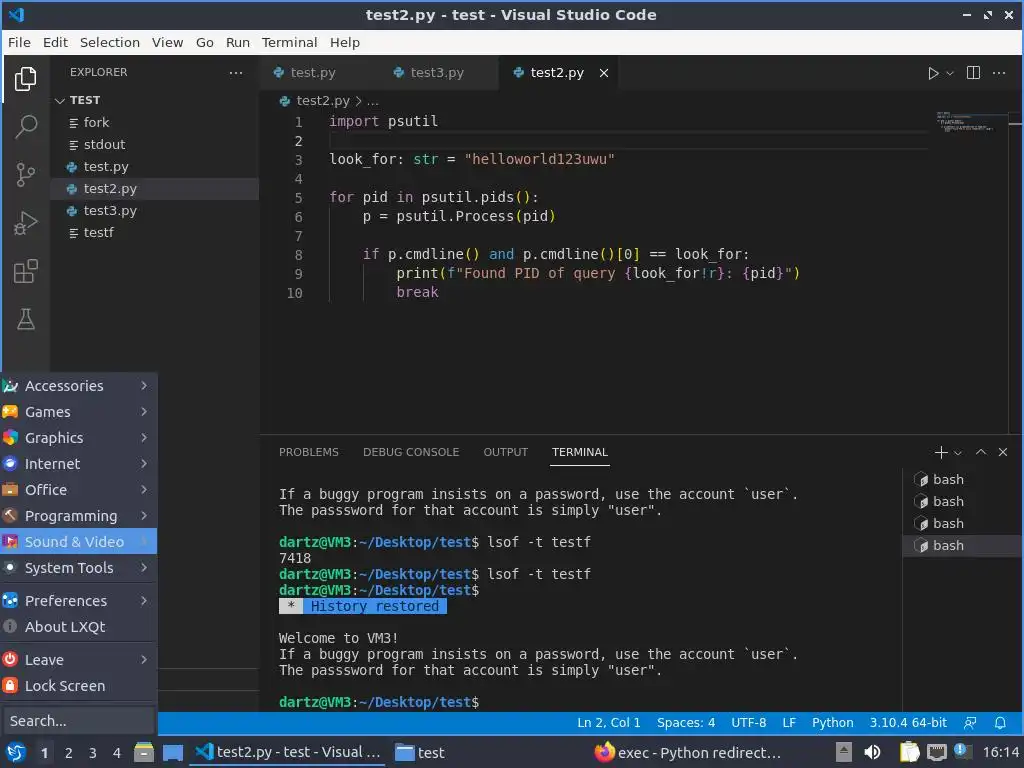The height and width of the screenshot is (768, 1024).
Task: Select test2.py in the Explorer tree
Action: point(155,189)
